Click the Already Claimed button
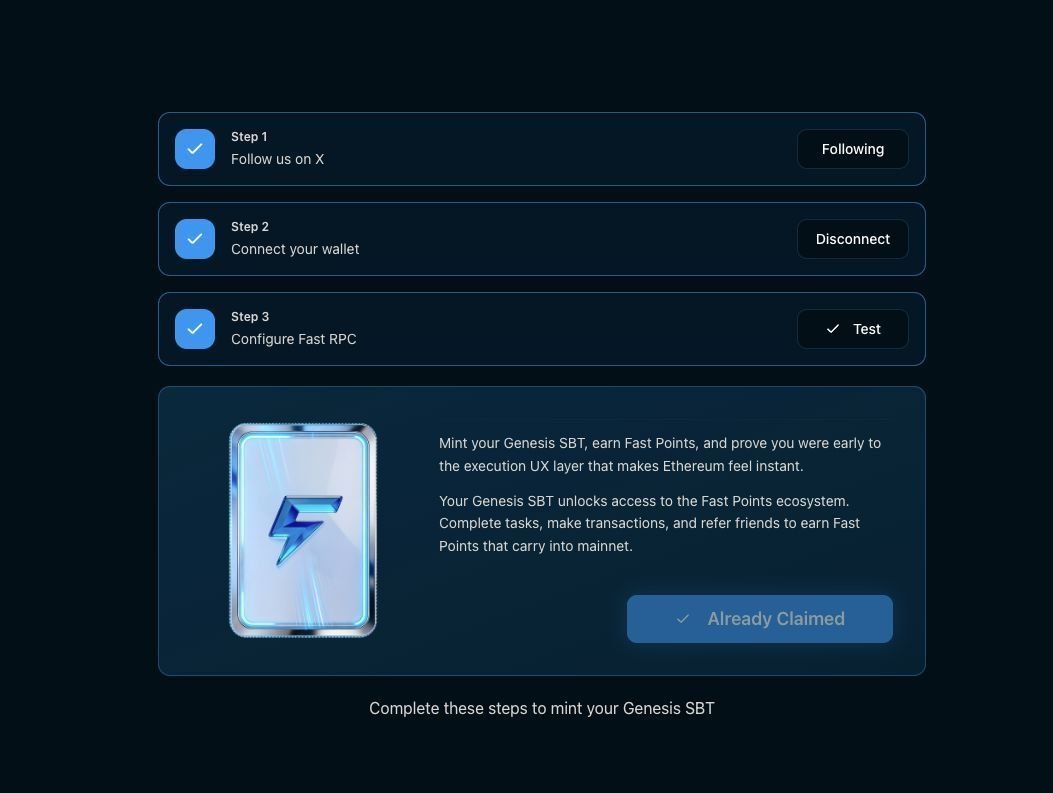The height and width of the screenshot is (793, 1053). [760, 619]
